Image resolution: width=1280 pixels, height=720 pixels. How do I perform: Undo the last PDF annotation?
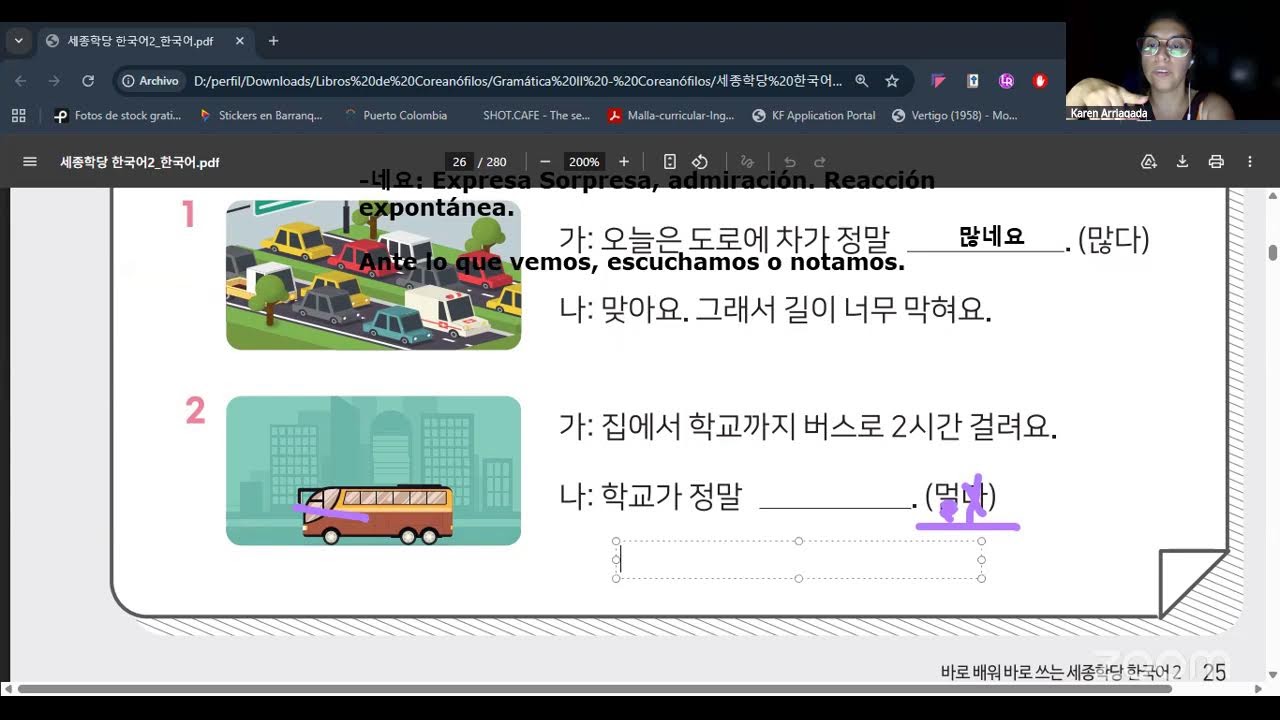789,162
